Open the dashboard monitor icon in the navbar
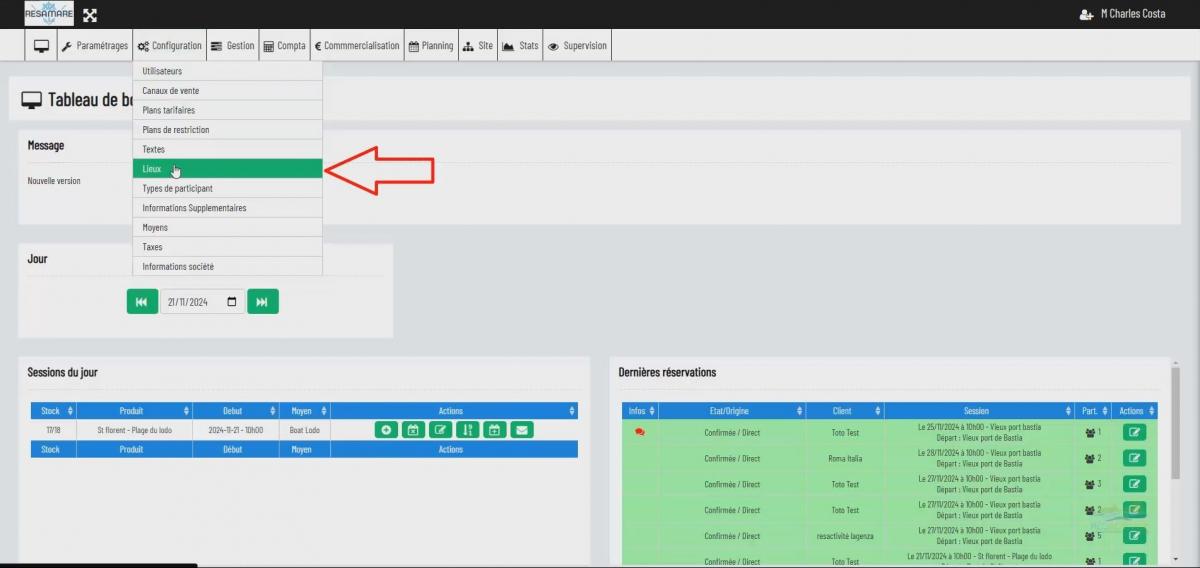This screenshot has height=568, width=1200. pyautogui.click(x=41, y=46)
